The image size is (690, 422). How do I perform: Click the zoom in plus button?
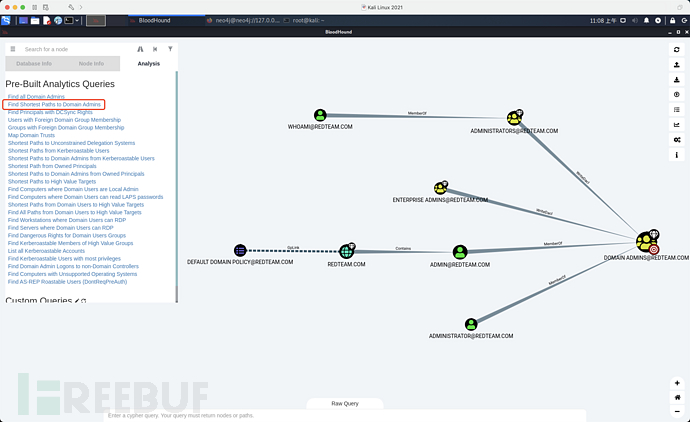tap(677, 383)
